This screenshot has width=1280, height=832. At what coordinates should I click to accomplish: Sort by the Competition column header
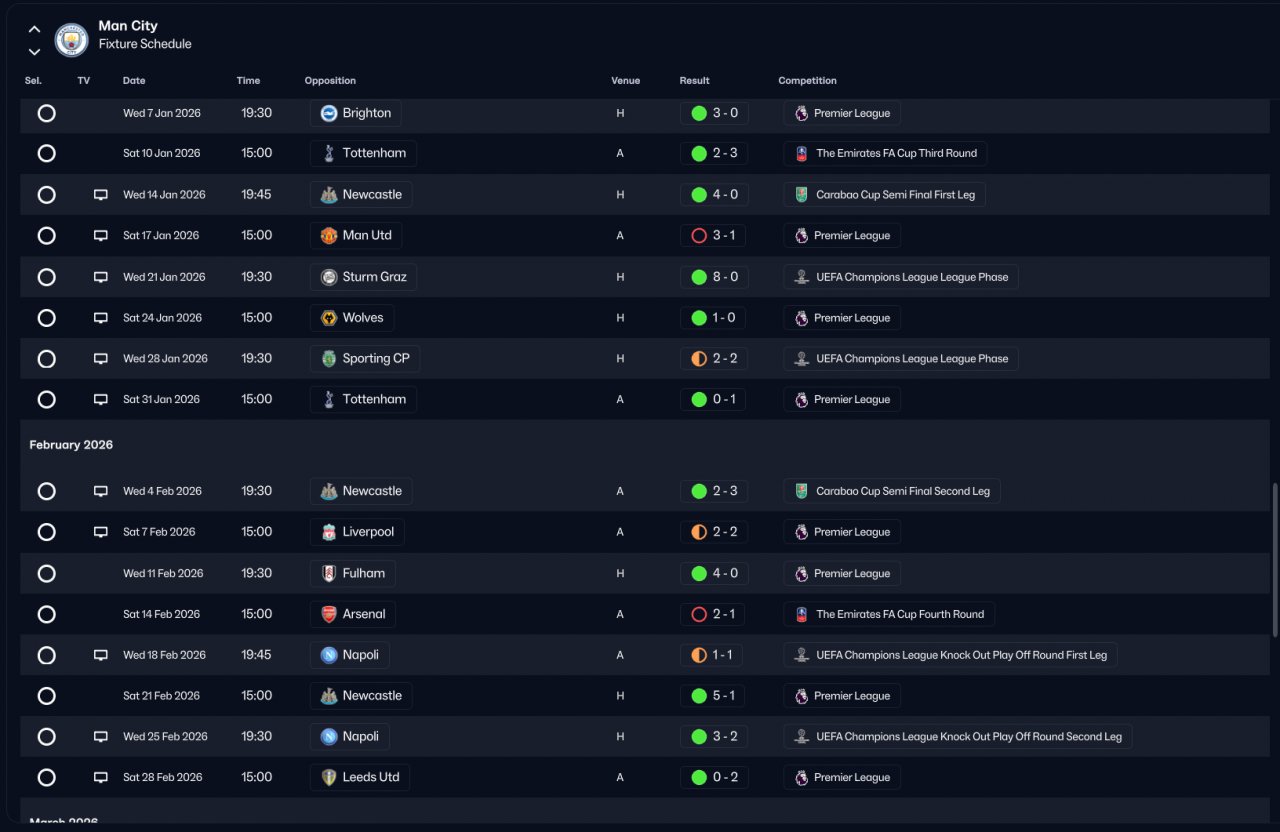(x=807, y=81)
